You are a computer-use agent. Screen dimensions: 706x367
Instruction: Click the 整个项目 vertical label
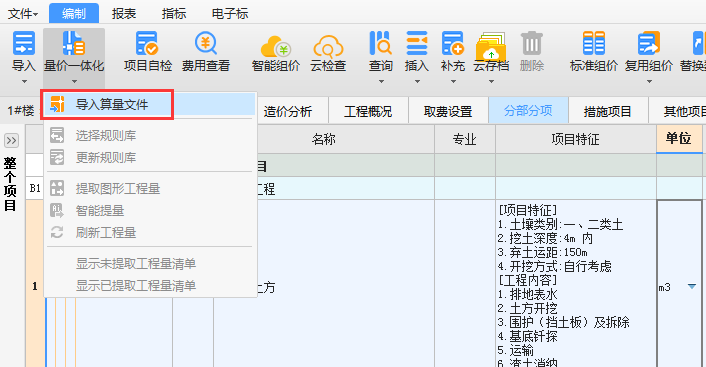point(10,185)
